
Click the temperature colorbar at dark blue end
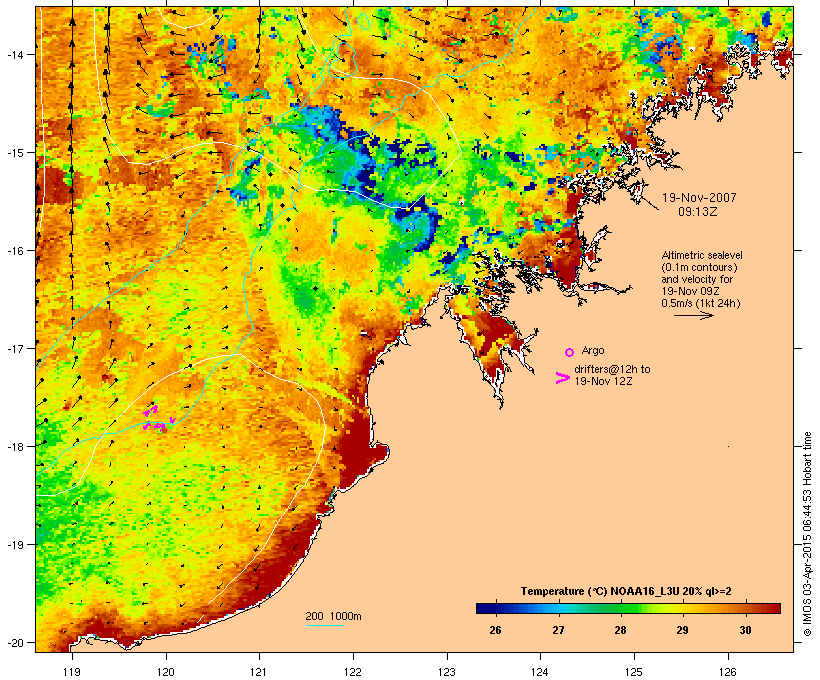click(x=486, y=608)
